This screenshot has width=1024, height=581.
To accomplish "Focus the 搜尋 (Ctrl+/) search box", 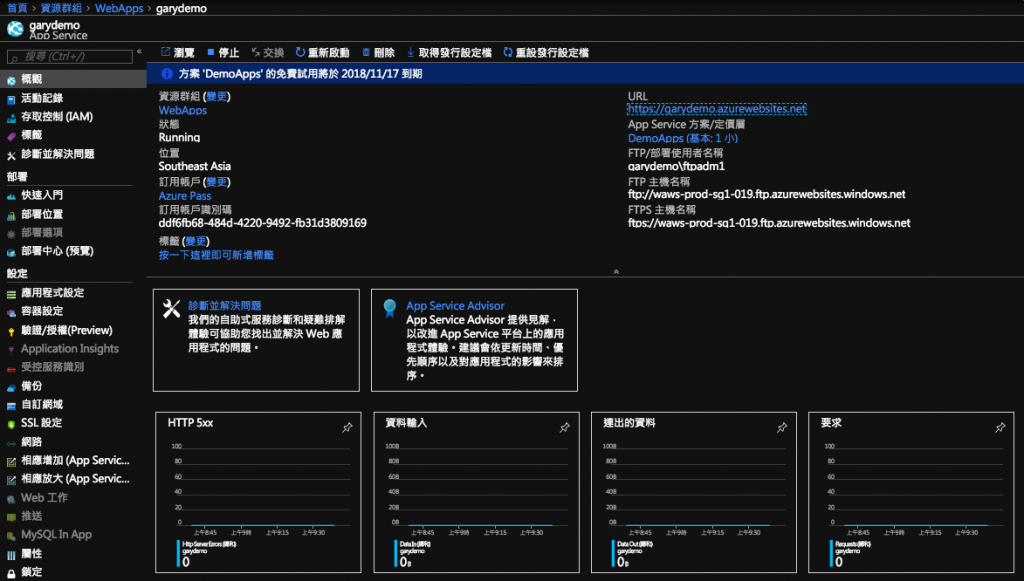I will click(69, 57).
